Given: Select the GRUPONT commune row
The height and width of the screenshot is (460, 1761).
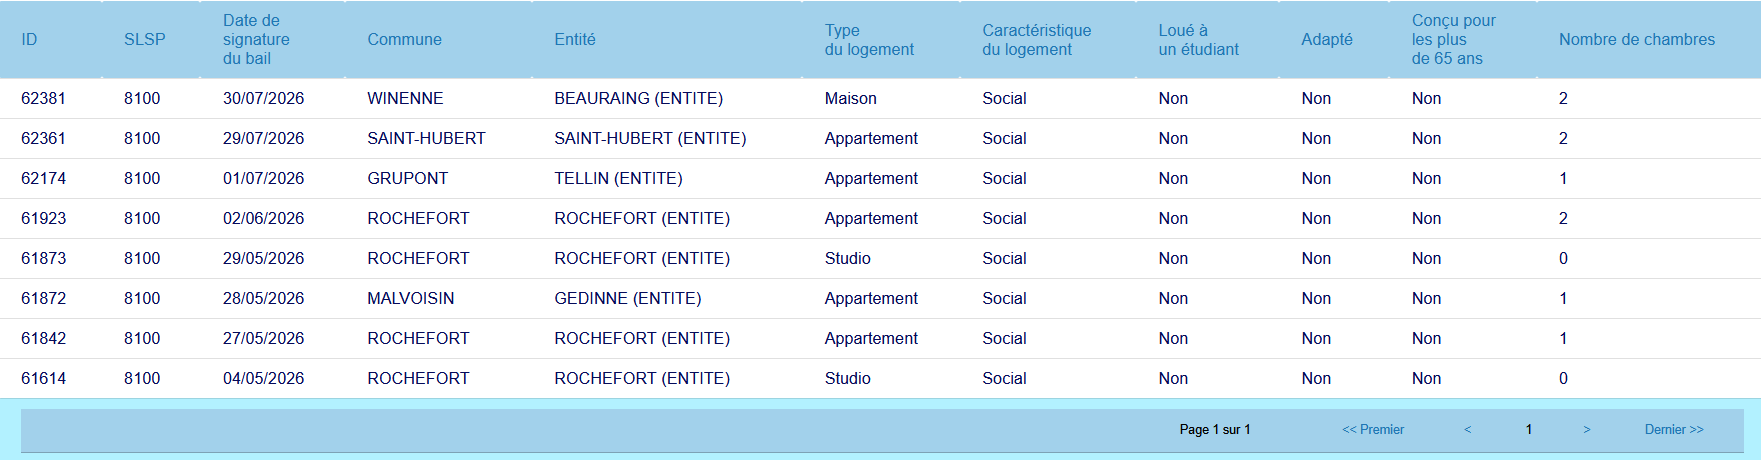Looking at the screenshot, I should point(880,178).
